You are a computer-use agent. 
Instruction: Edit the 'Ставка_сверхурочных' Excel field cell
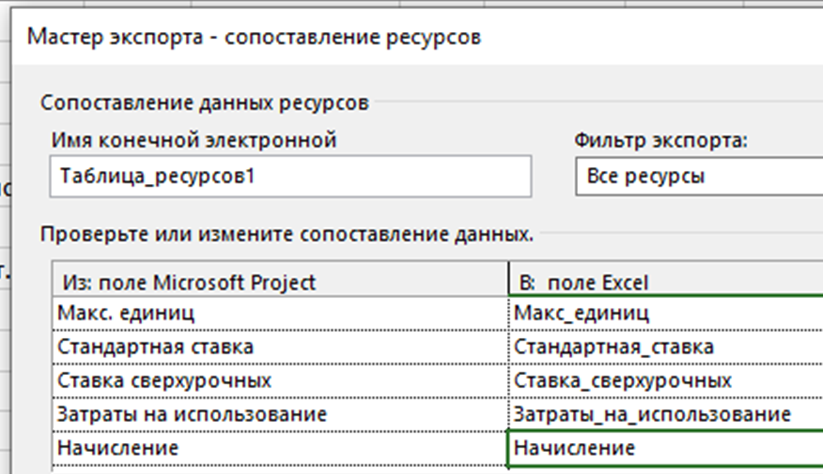point(666,381)
